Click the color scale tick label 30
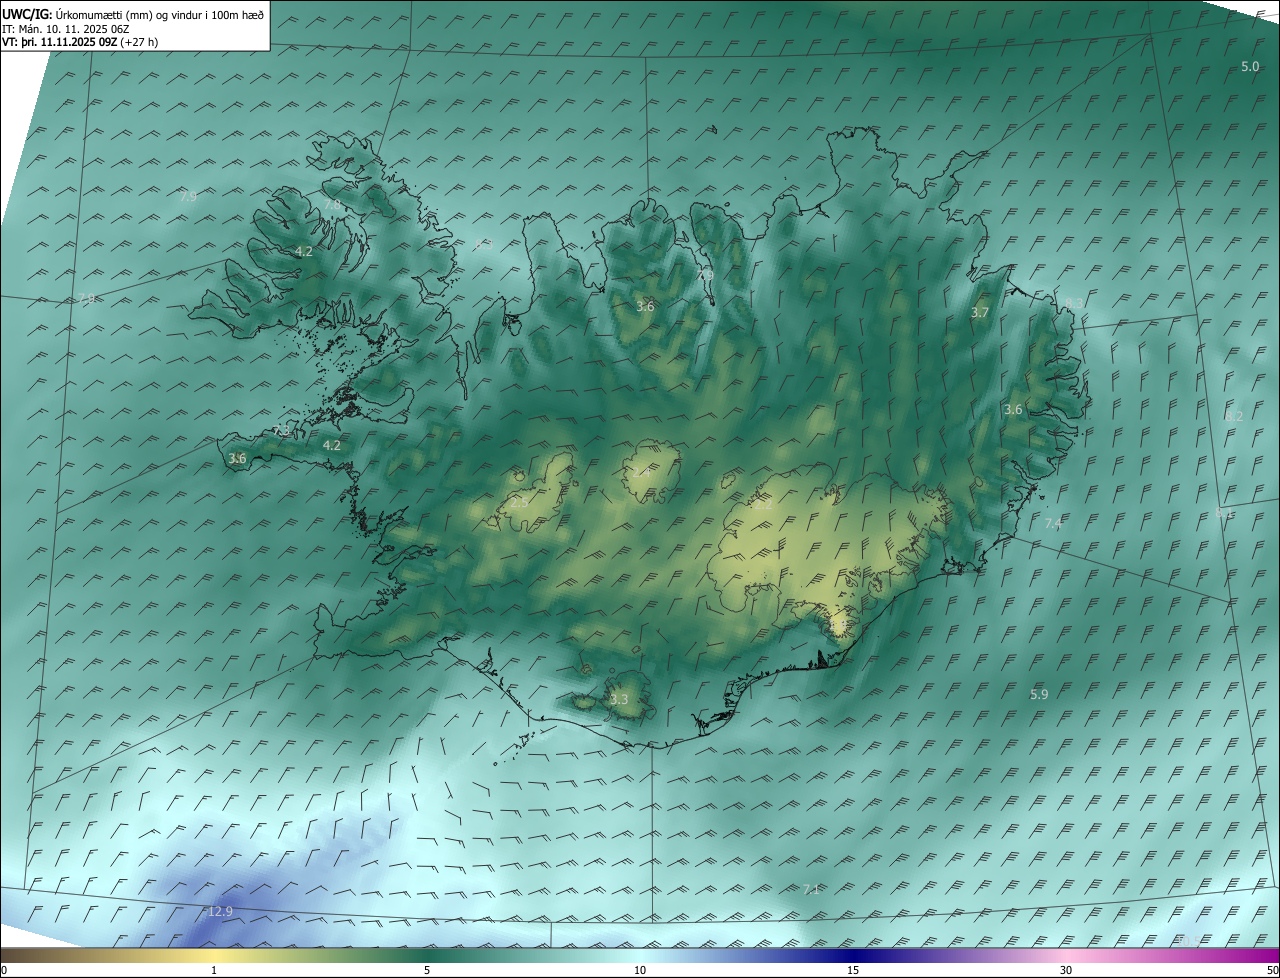The image size is (1280, 978). point(1066,970)
